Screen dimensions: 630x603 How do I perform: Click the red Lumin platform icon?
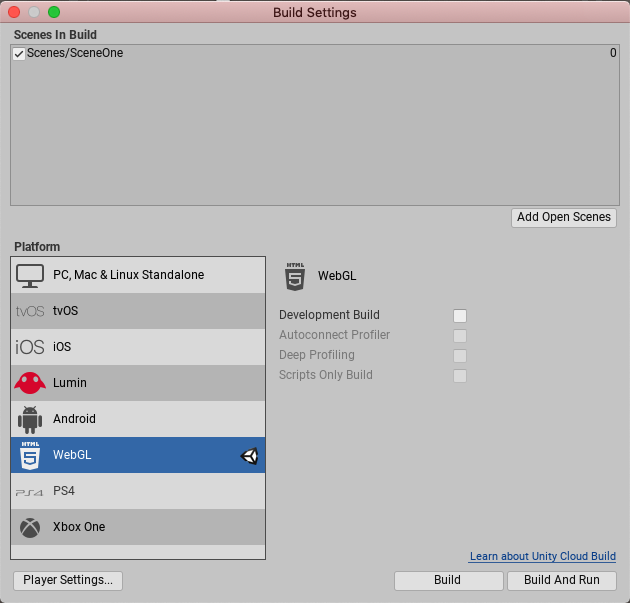pos(30,383)
